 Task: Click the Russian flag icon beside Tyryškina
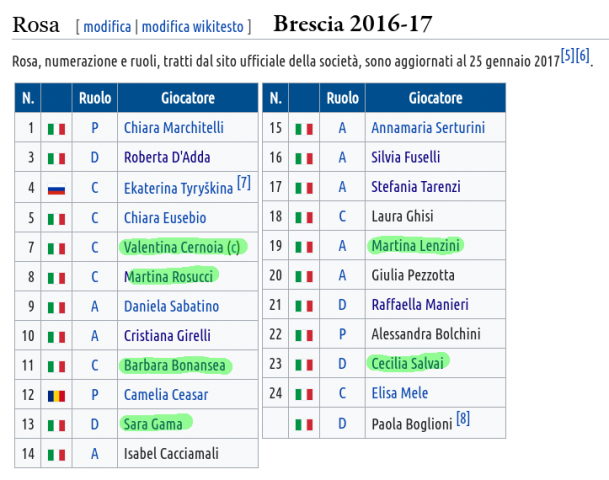tap(56, 189)
